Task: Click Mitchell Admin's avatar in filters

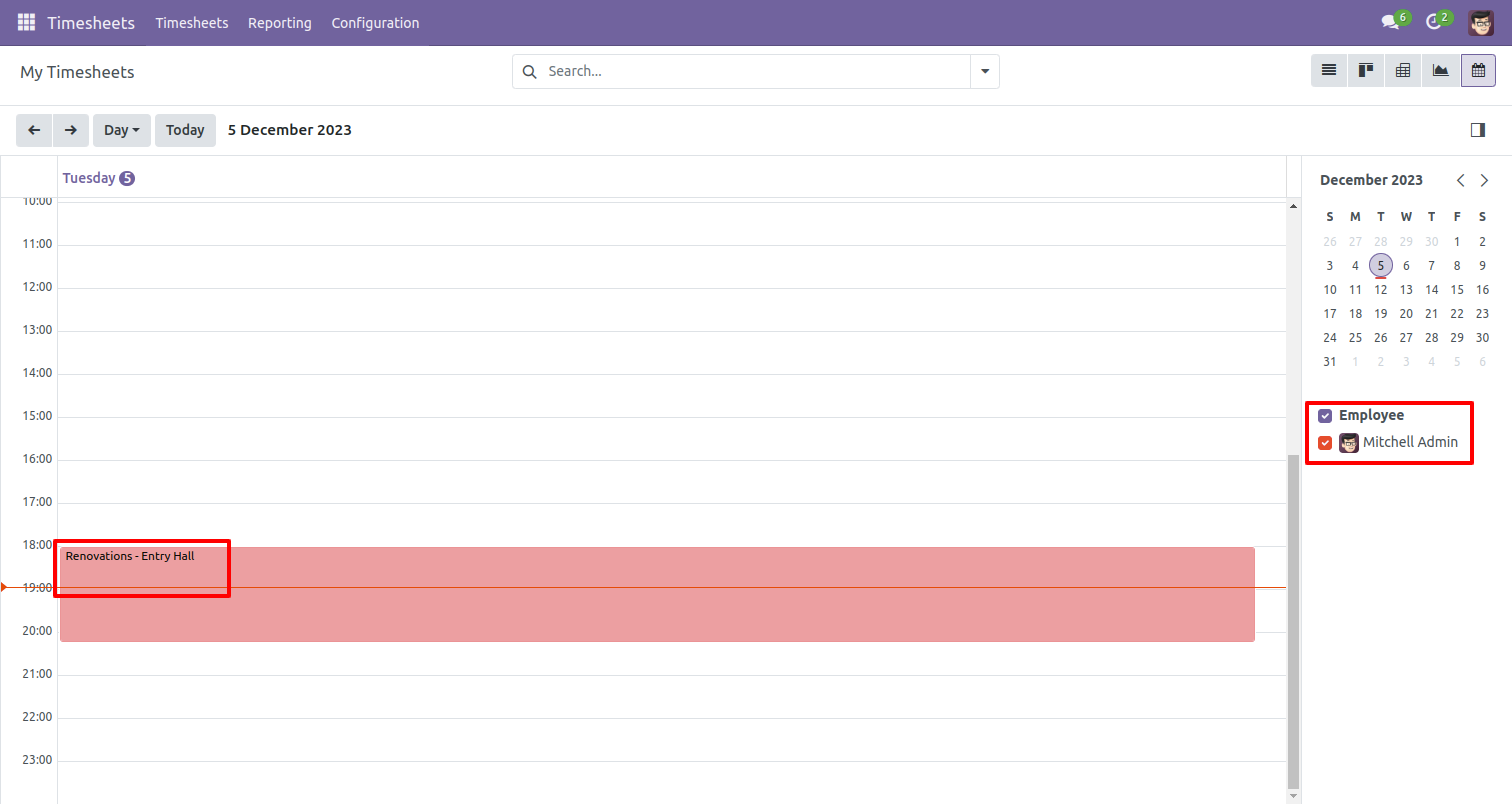Action: point(1349,442)
